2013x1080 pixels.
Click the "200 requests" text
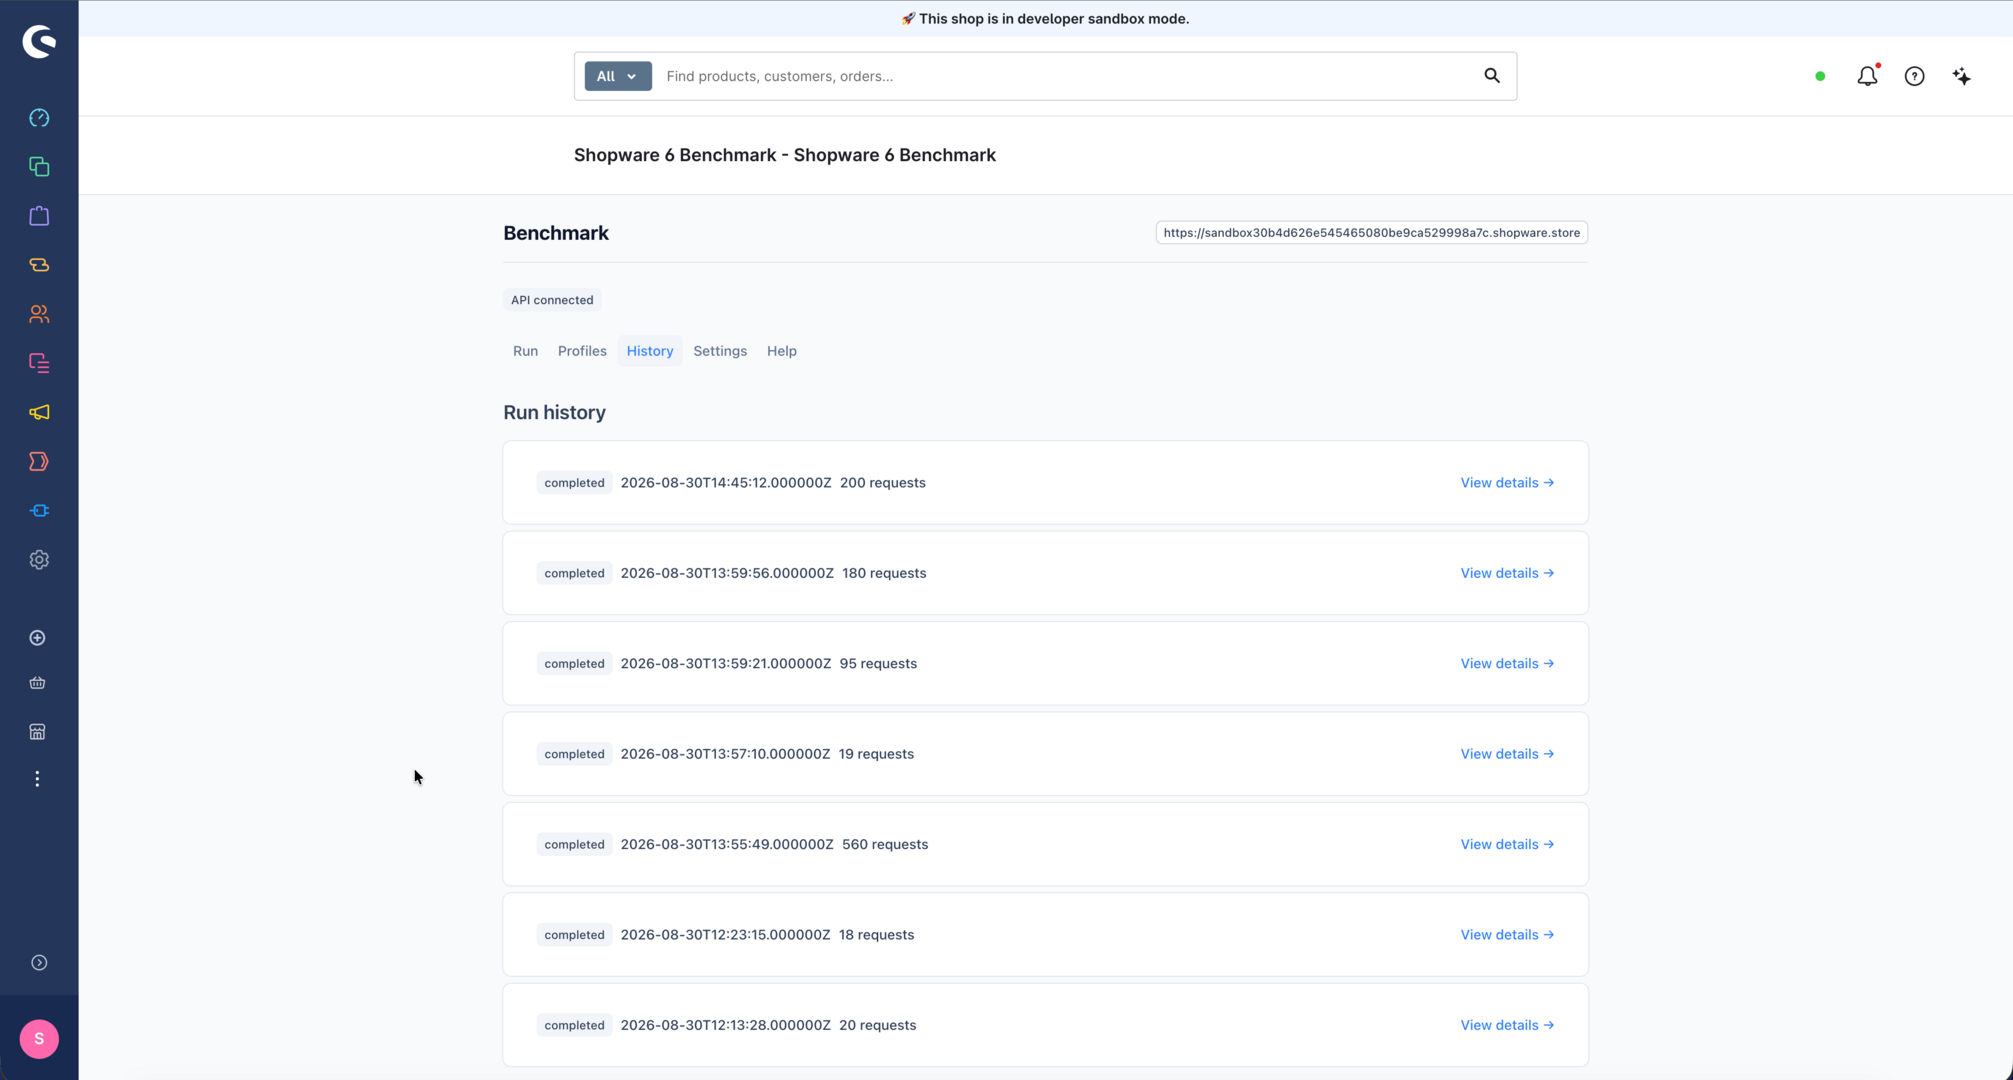pos(883,483)
